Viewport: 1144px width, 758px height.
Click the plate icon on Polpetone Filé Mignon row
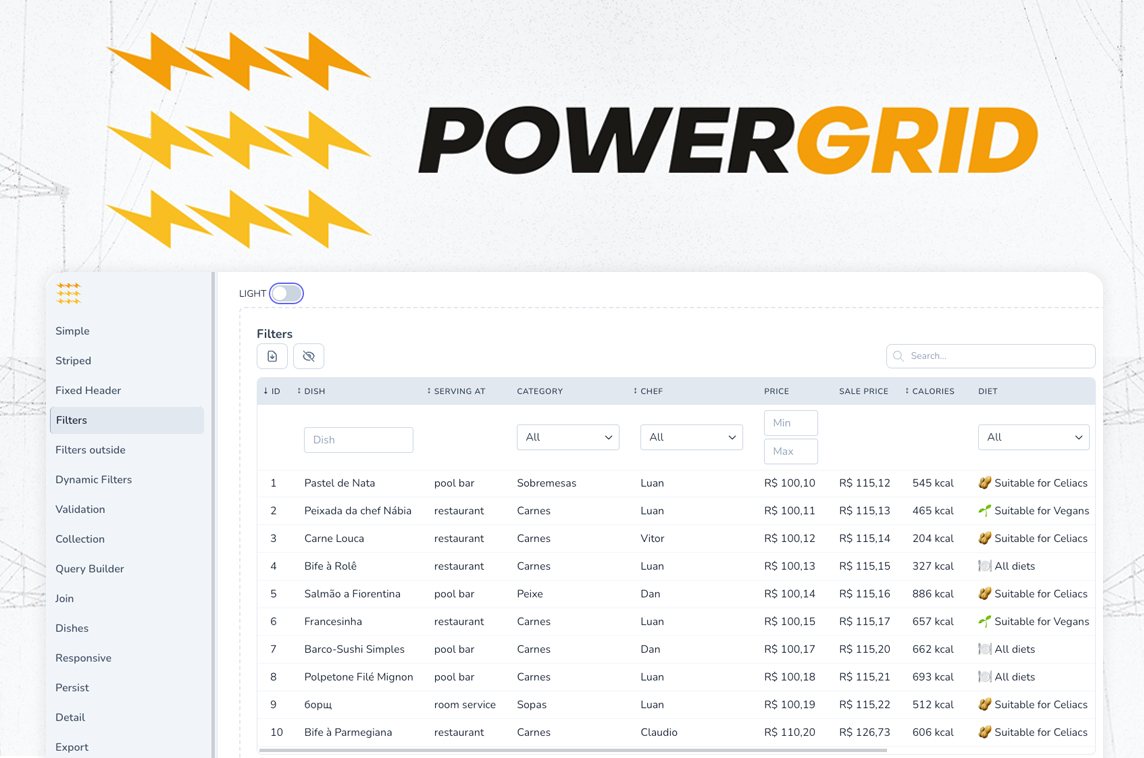point(985,677)
